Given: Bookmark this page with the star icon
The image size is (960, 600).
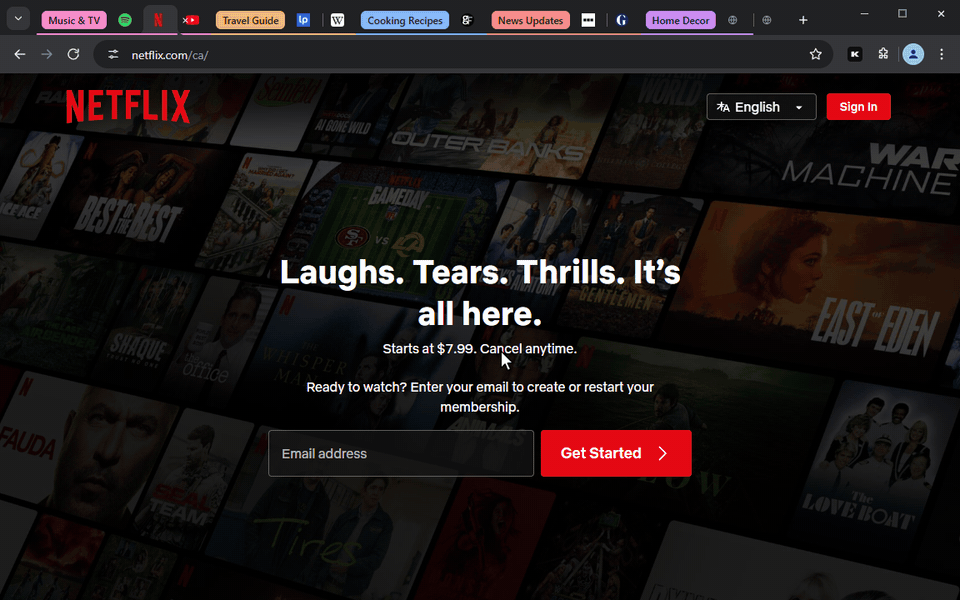Looking at the screenshot, I should click(816, 54).
